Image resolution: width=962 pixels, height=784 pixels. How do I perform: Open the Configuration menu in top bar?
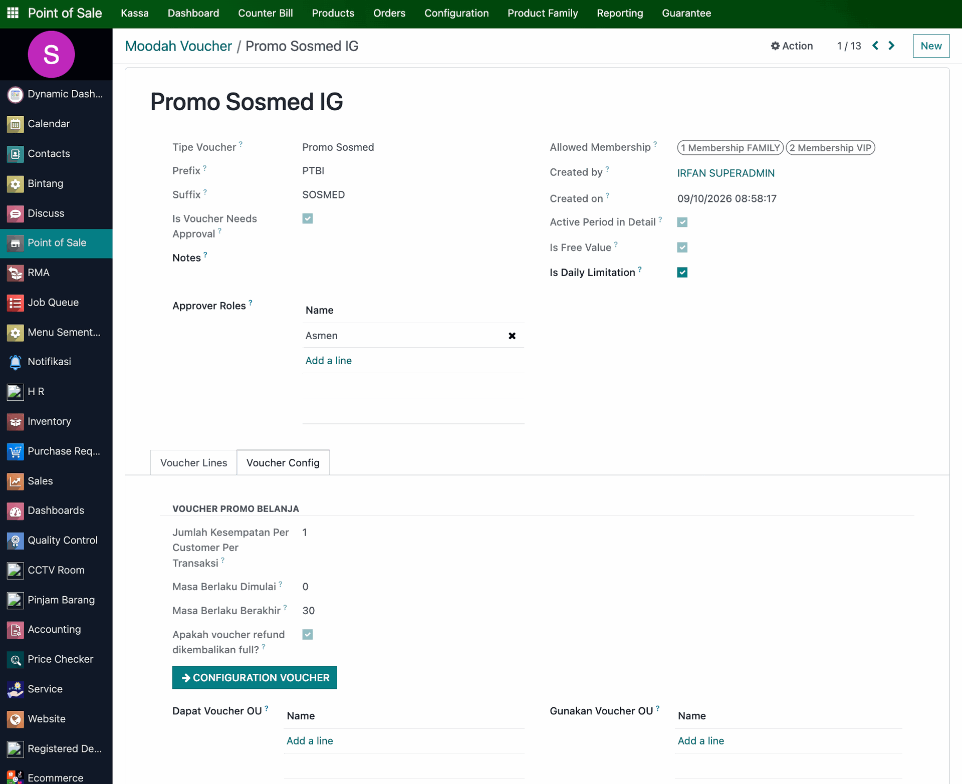pos(456,13)
